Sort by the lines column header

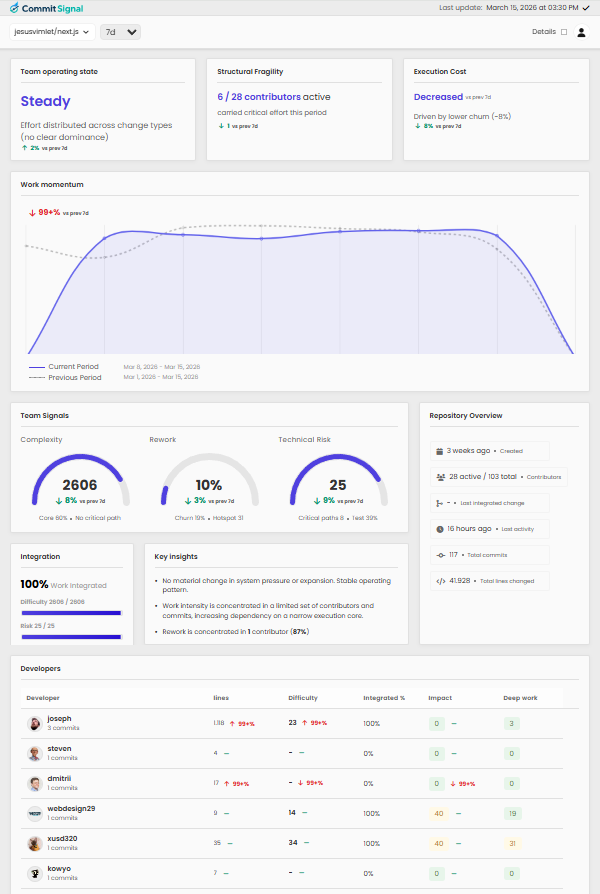[x=221, y=698]
